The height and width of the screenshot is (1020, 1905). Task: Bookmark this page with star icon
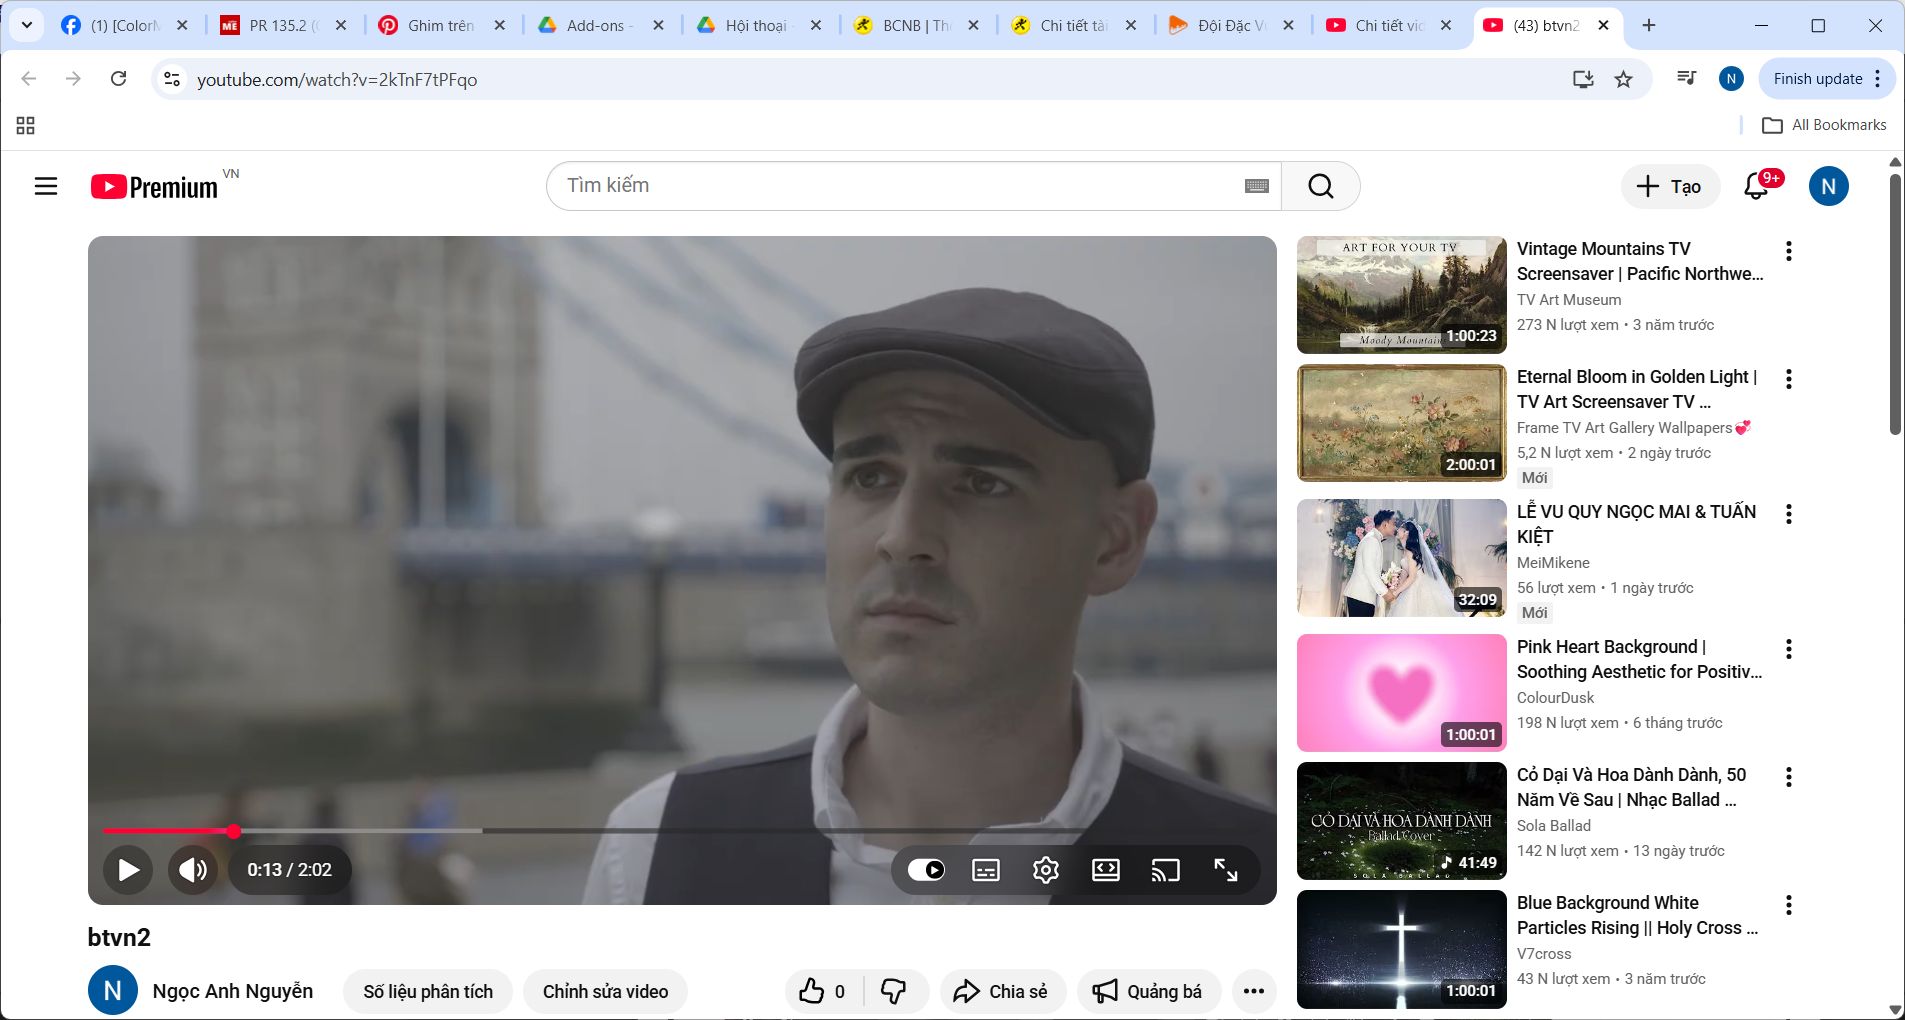point(1624,79)
